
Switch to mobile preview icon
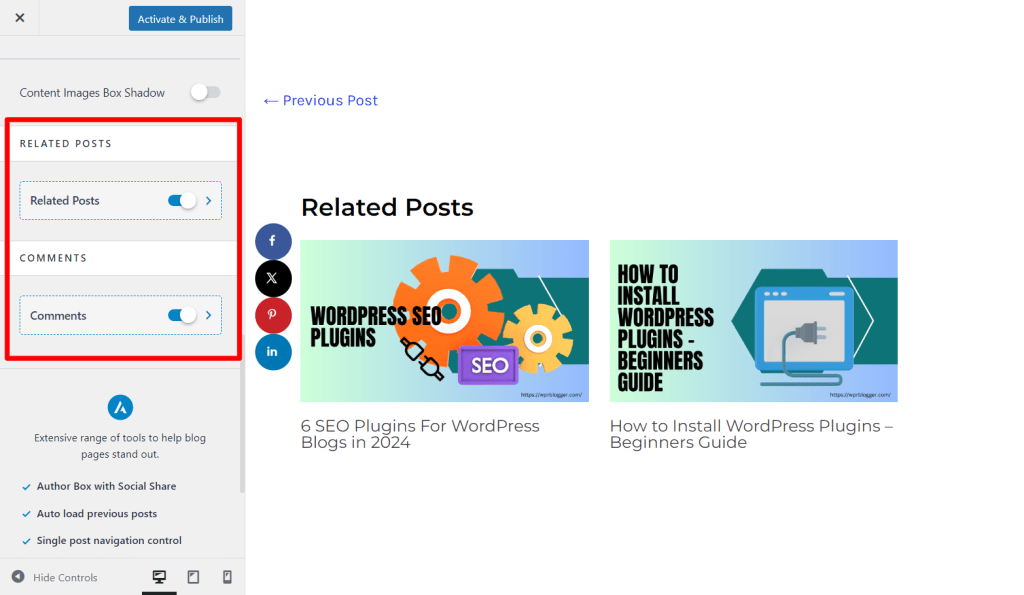coord(227,577)
